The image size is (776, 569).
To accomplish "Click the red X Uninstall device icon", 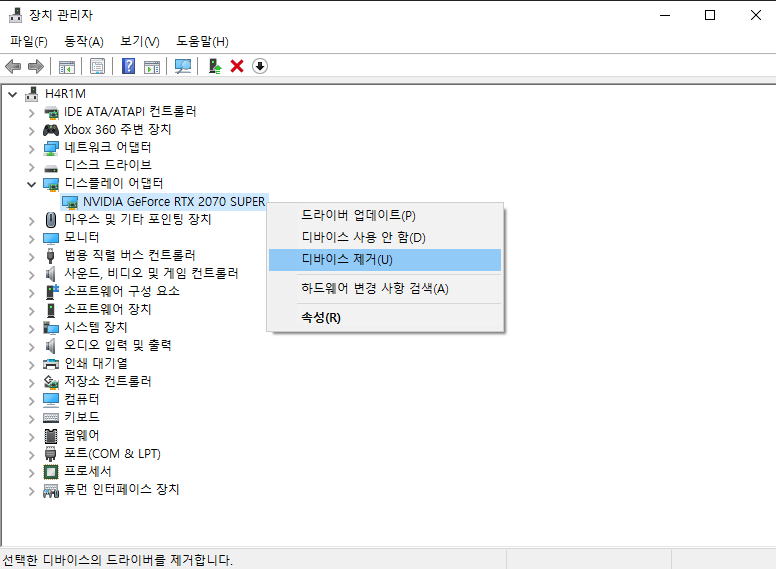I will pyautogui.click(x=237, y=66).
